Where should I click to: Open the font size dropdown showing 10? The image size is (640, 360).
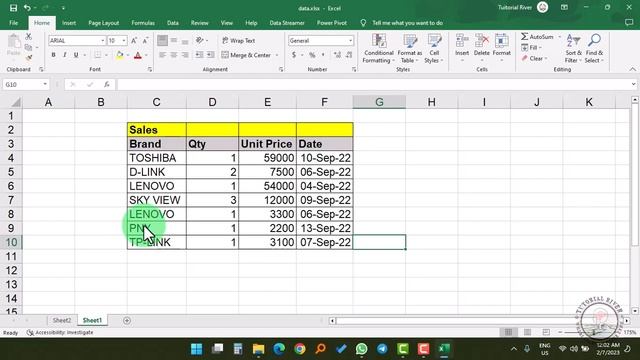point(124,40)
